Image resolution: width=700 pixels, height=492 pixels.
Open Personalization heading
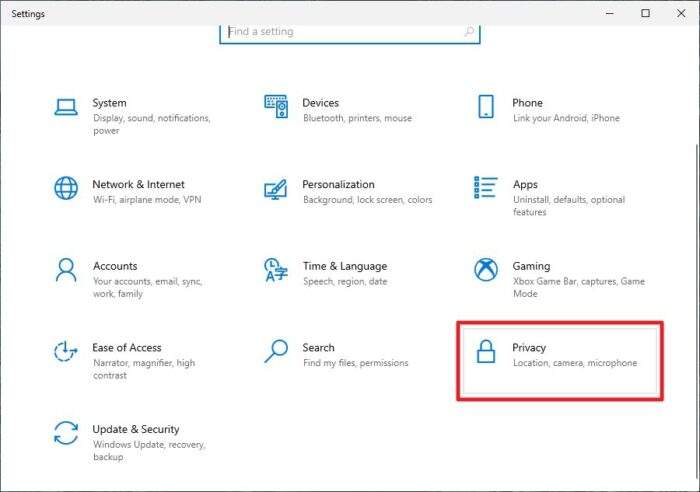pos(338,184)
